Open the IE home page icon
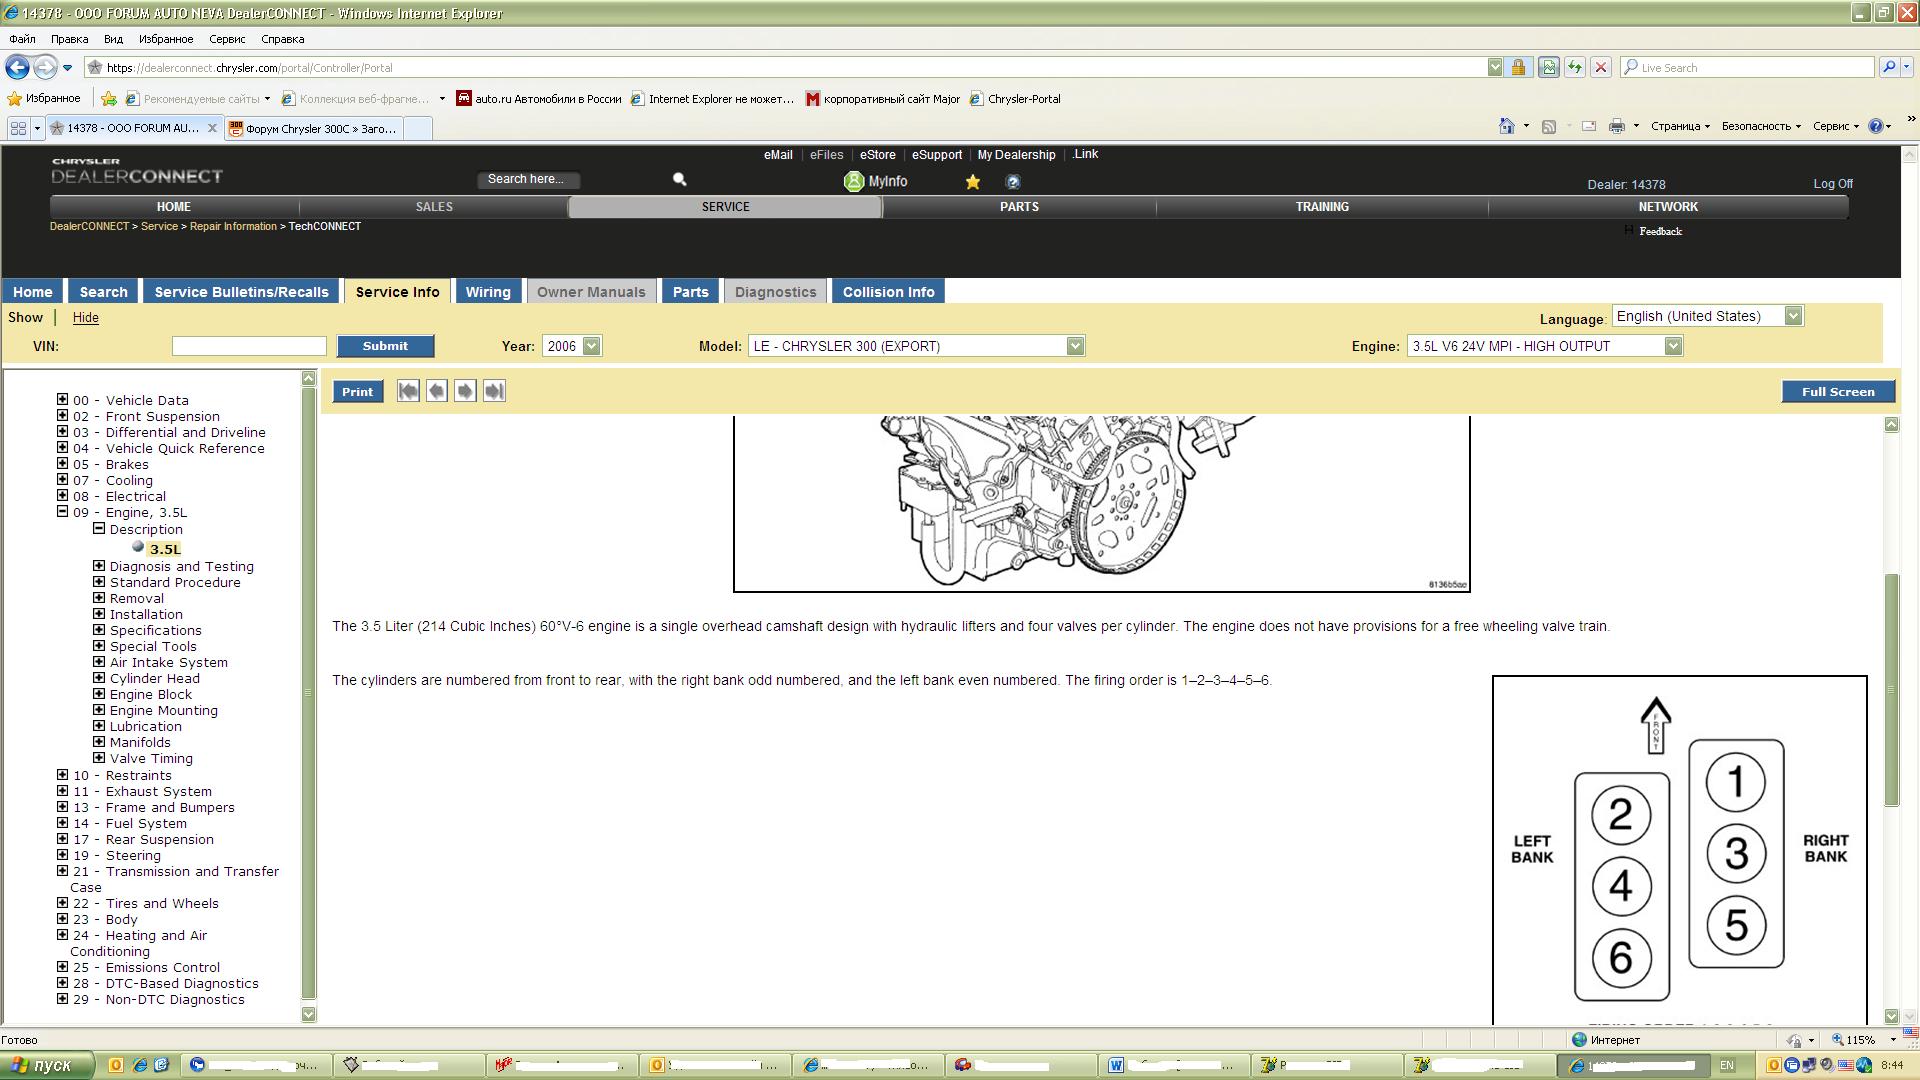Image resolution: width=1920 pixels, height=1080 pixels. click(1507, 126)
